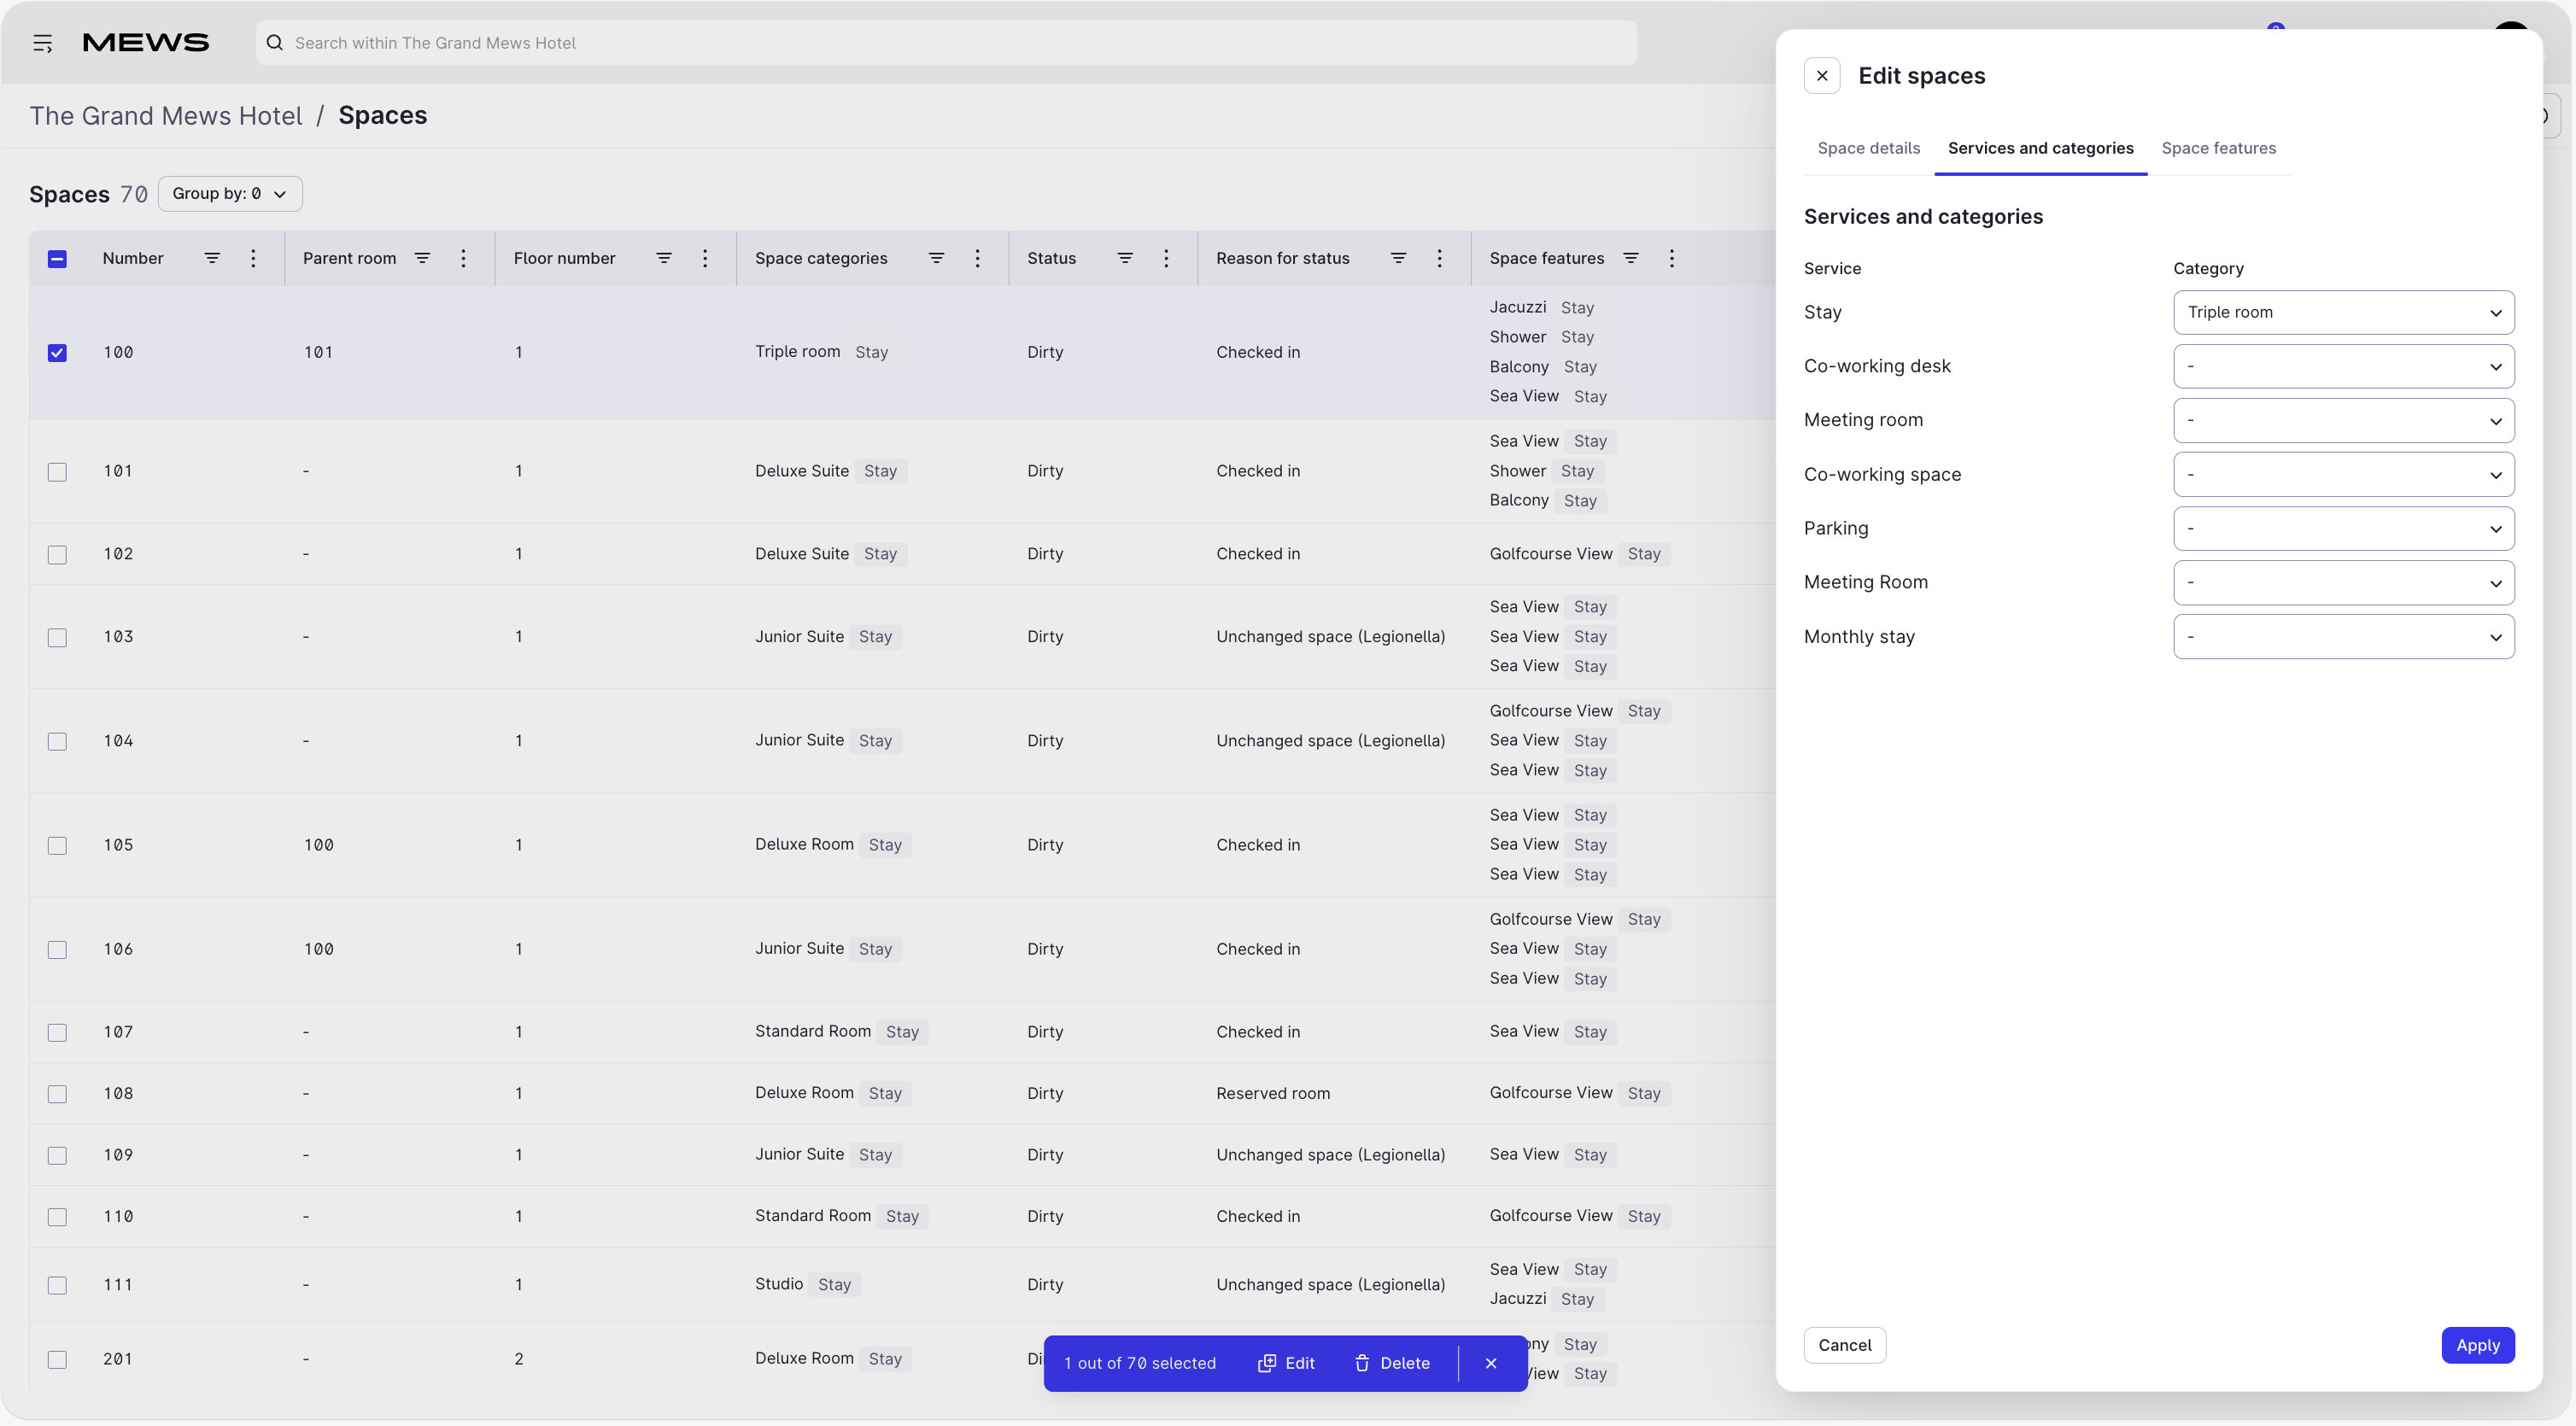Open the Co-working desk category dropdown
The height and width of the screenshot is (1426, 2576).
pyautogui.click(x=2343, y=366)
